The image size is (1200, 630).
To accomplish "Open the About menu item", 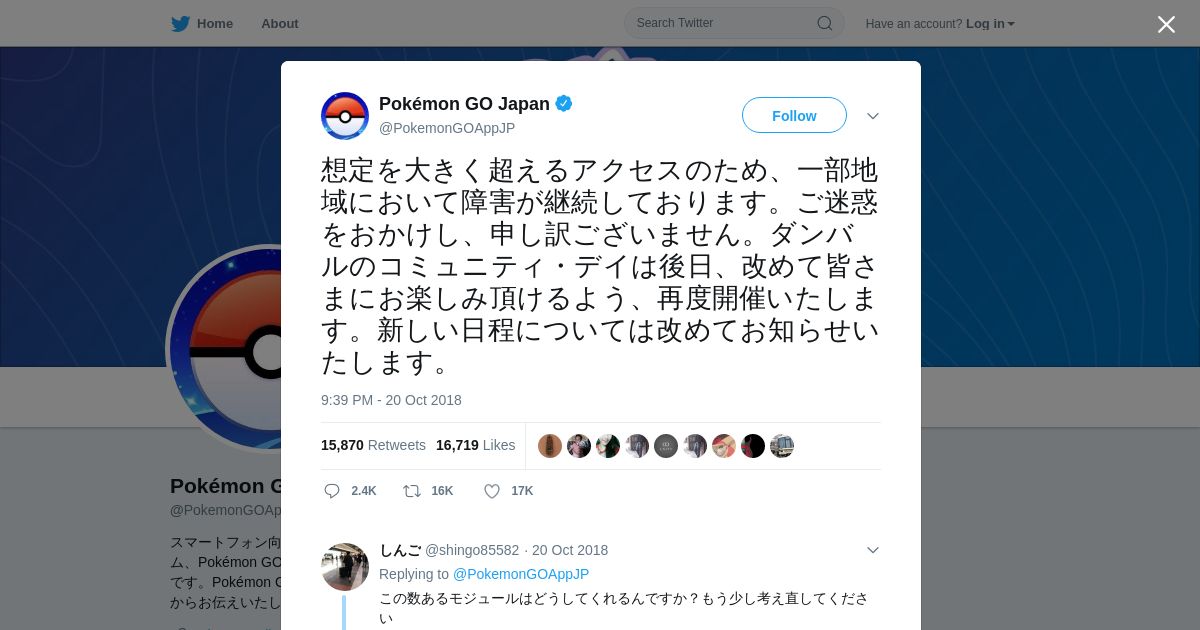I will click(280, 23).
